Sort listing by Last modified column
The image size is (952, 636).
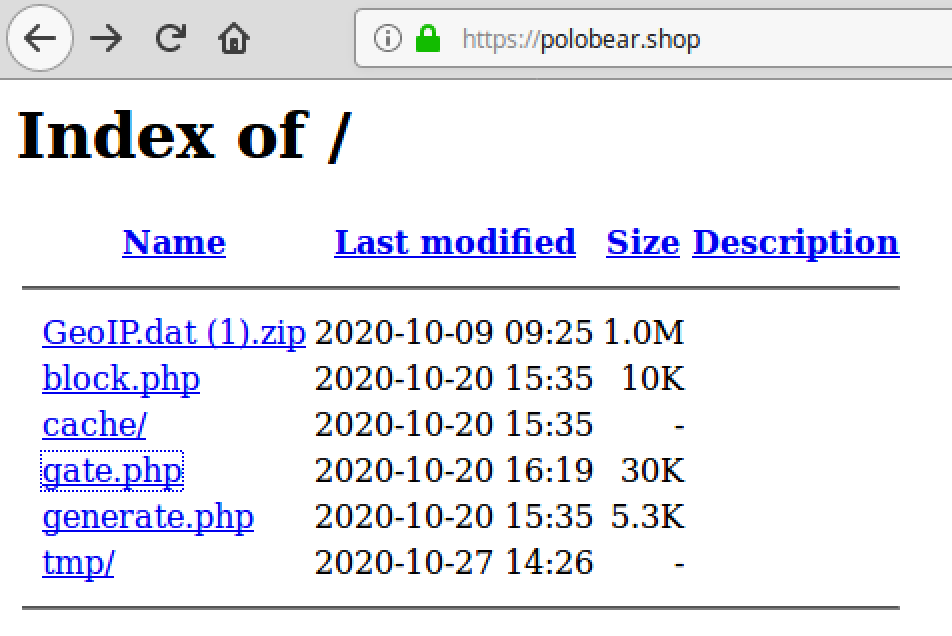click(455, 243)
